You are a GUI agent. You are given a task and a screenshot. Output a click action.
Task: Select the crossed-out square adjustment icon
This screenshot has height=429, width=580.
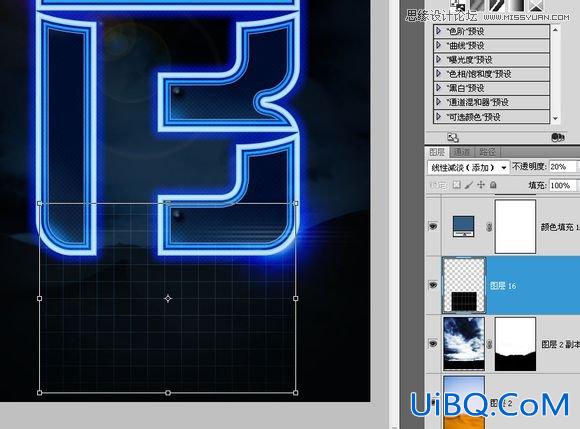536,5
